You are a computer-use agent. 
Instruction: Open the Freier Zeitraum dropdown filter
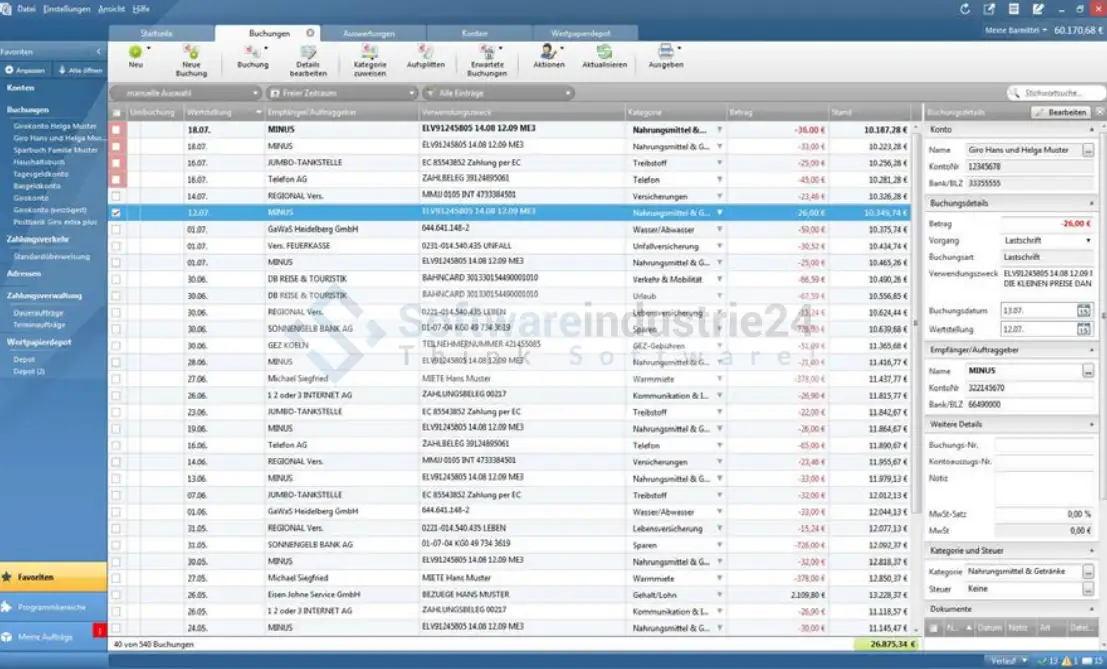point(341,93)
